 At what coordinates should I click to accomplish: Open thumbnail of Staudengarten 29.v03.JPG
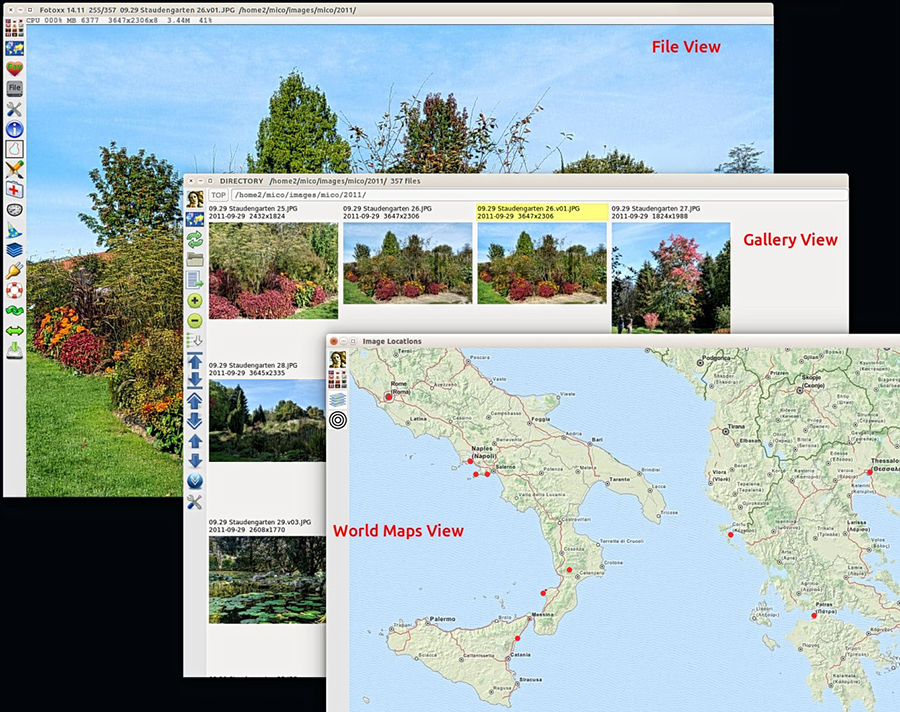tap(267, 580)
